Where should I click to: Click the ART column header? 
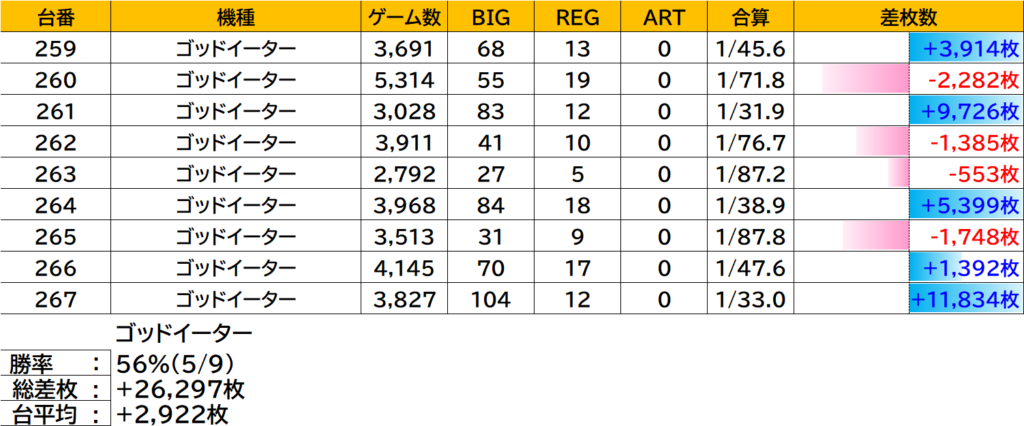point(663,17)
